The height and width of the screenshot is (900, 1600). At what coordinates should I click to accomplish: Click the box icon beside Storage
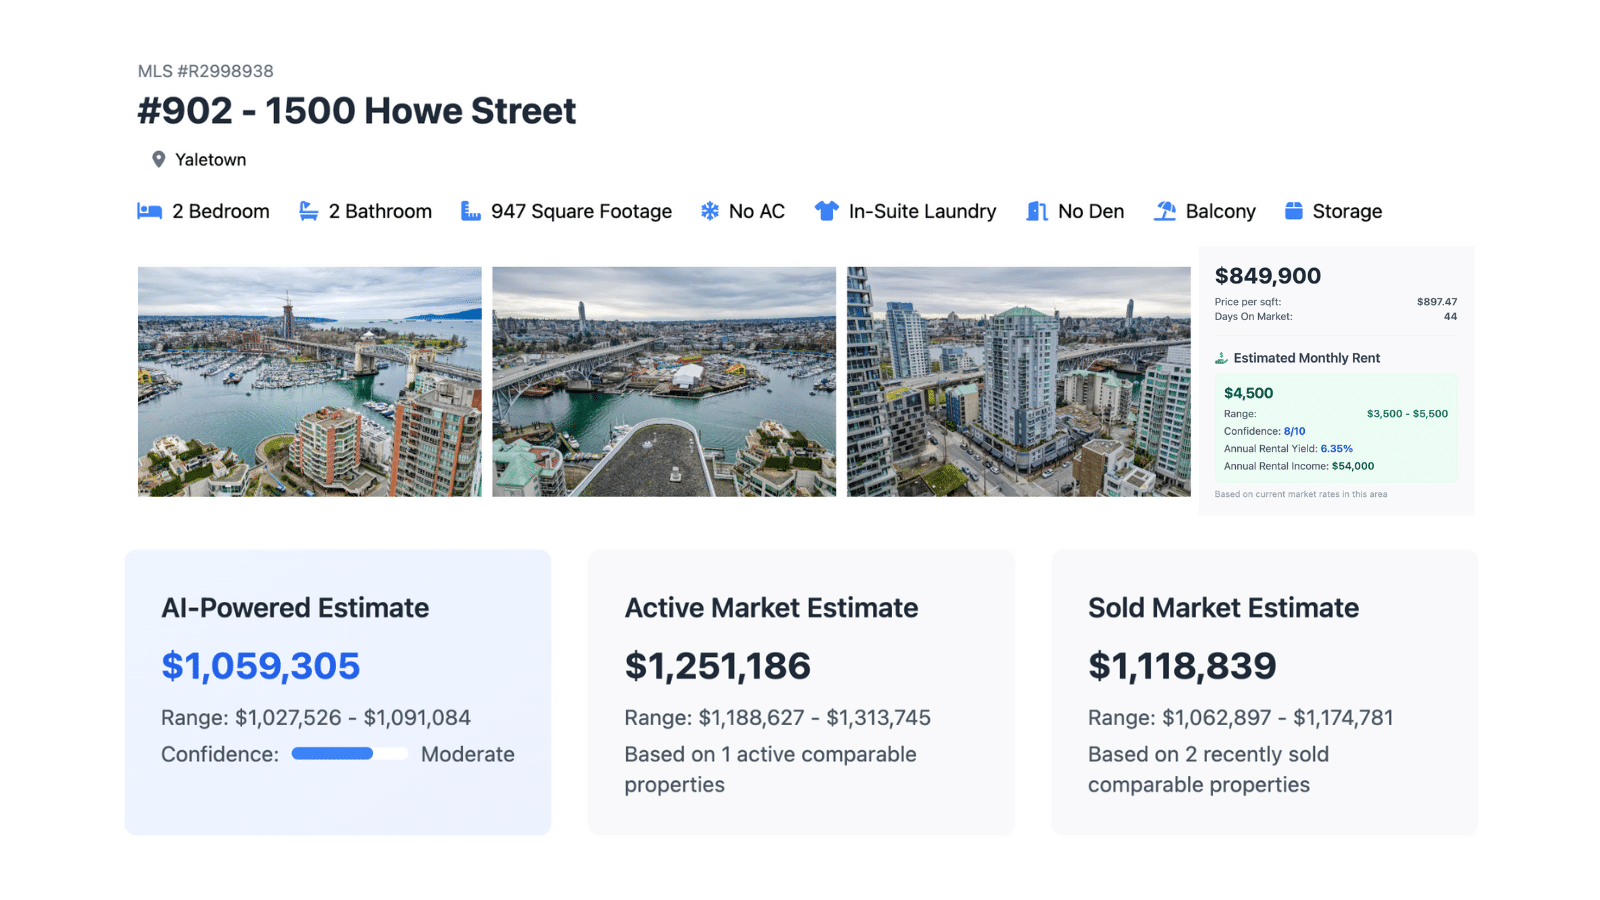pyautogui.click(x=1293, y=211)
